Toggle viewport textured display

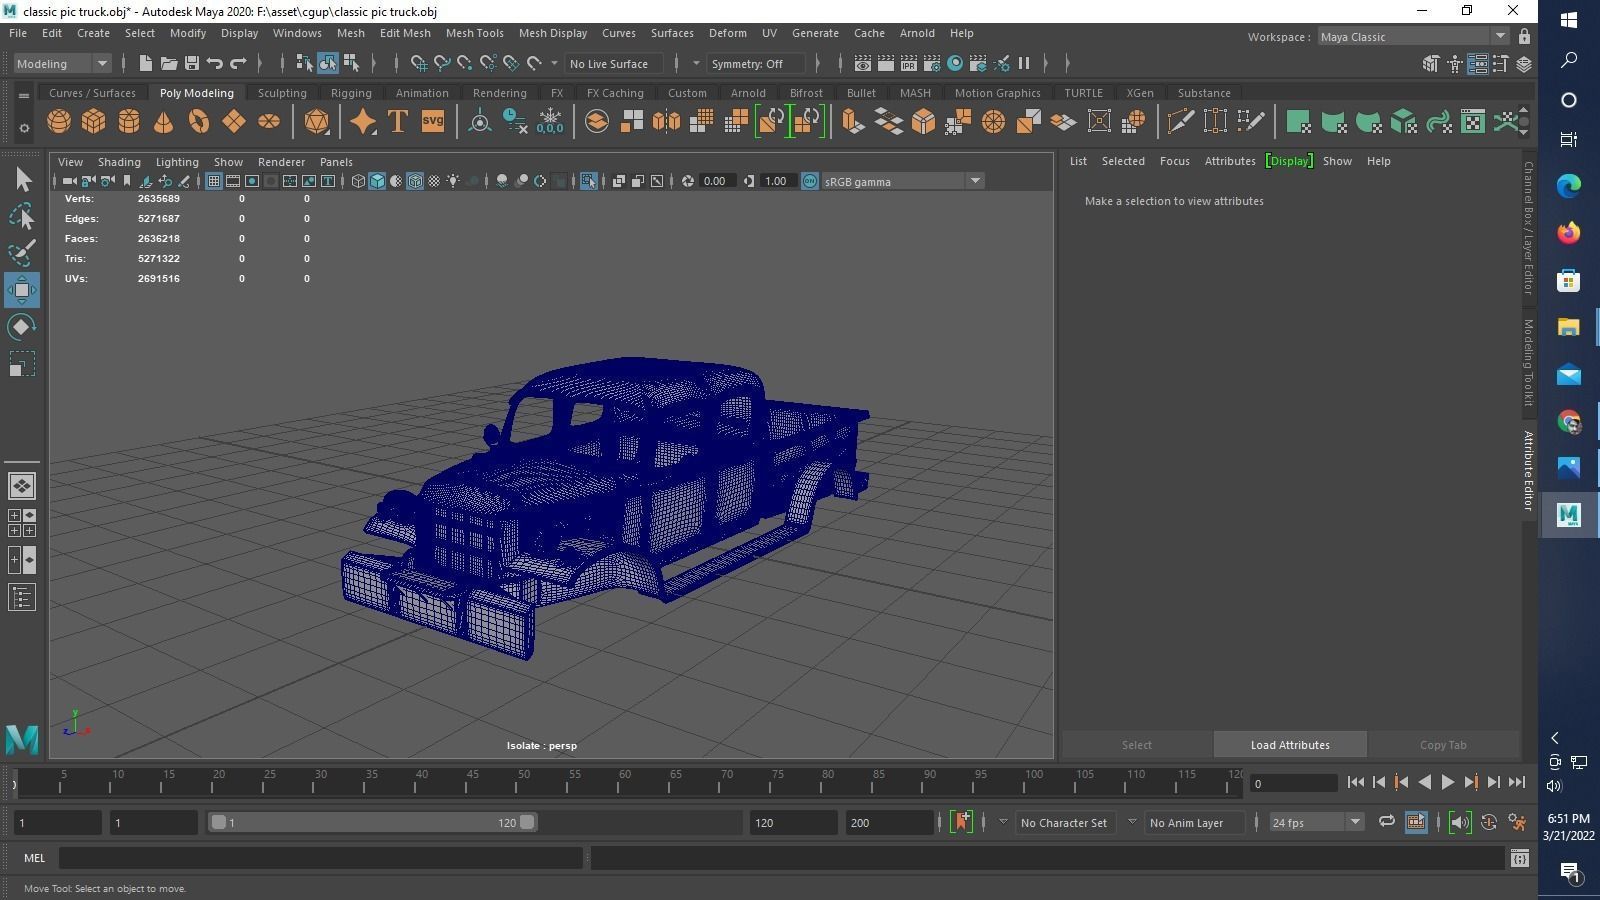tap(434, 181)
